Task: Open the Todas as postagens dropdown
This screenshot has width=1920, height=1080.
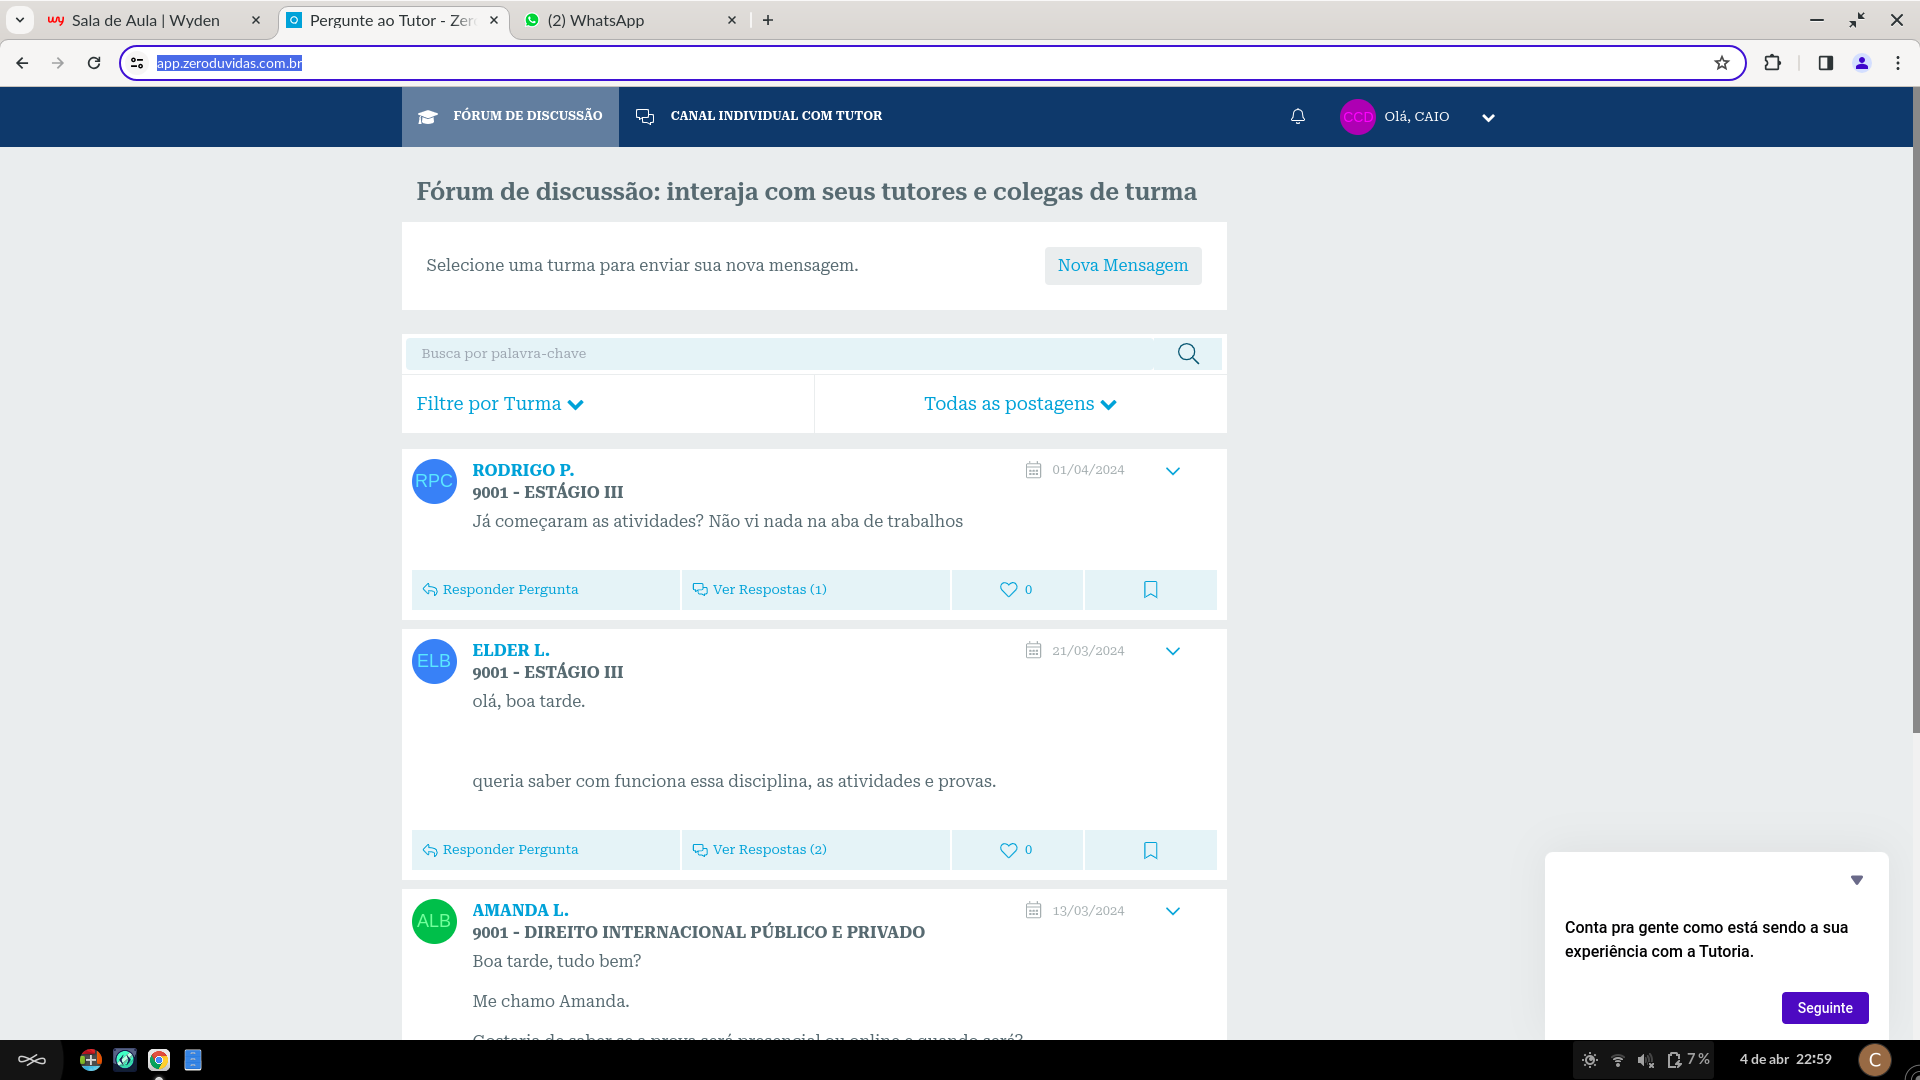Action: 1020,404
